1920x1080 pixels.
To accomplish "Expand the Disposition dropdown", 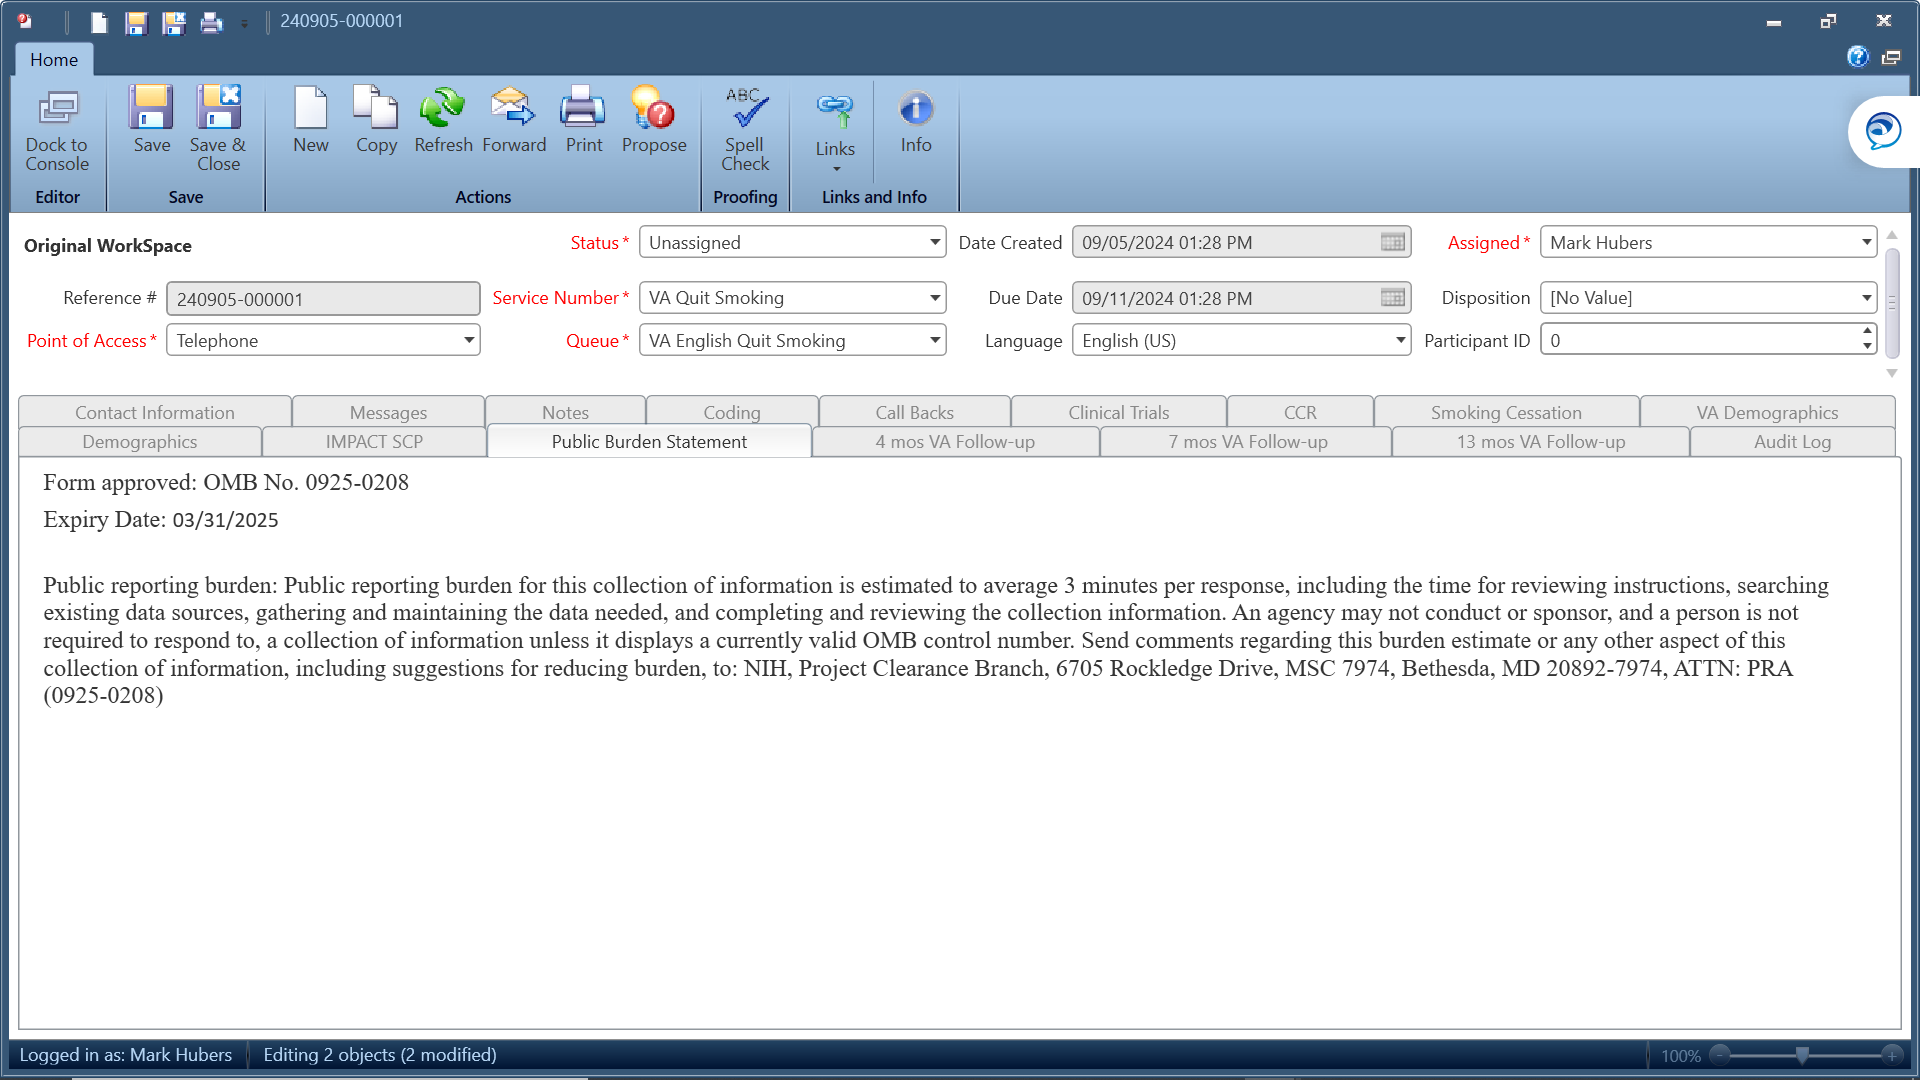I will point(1866,298).
